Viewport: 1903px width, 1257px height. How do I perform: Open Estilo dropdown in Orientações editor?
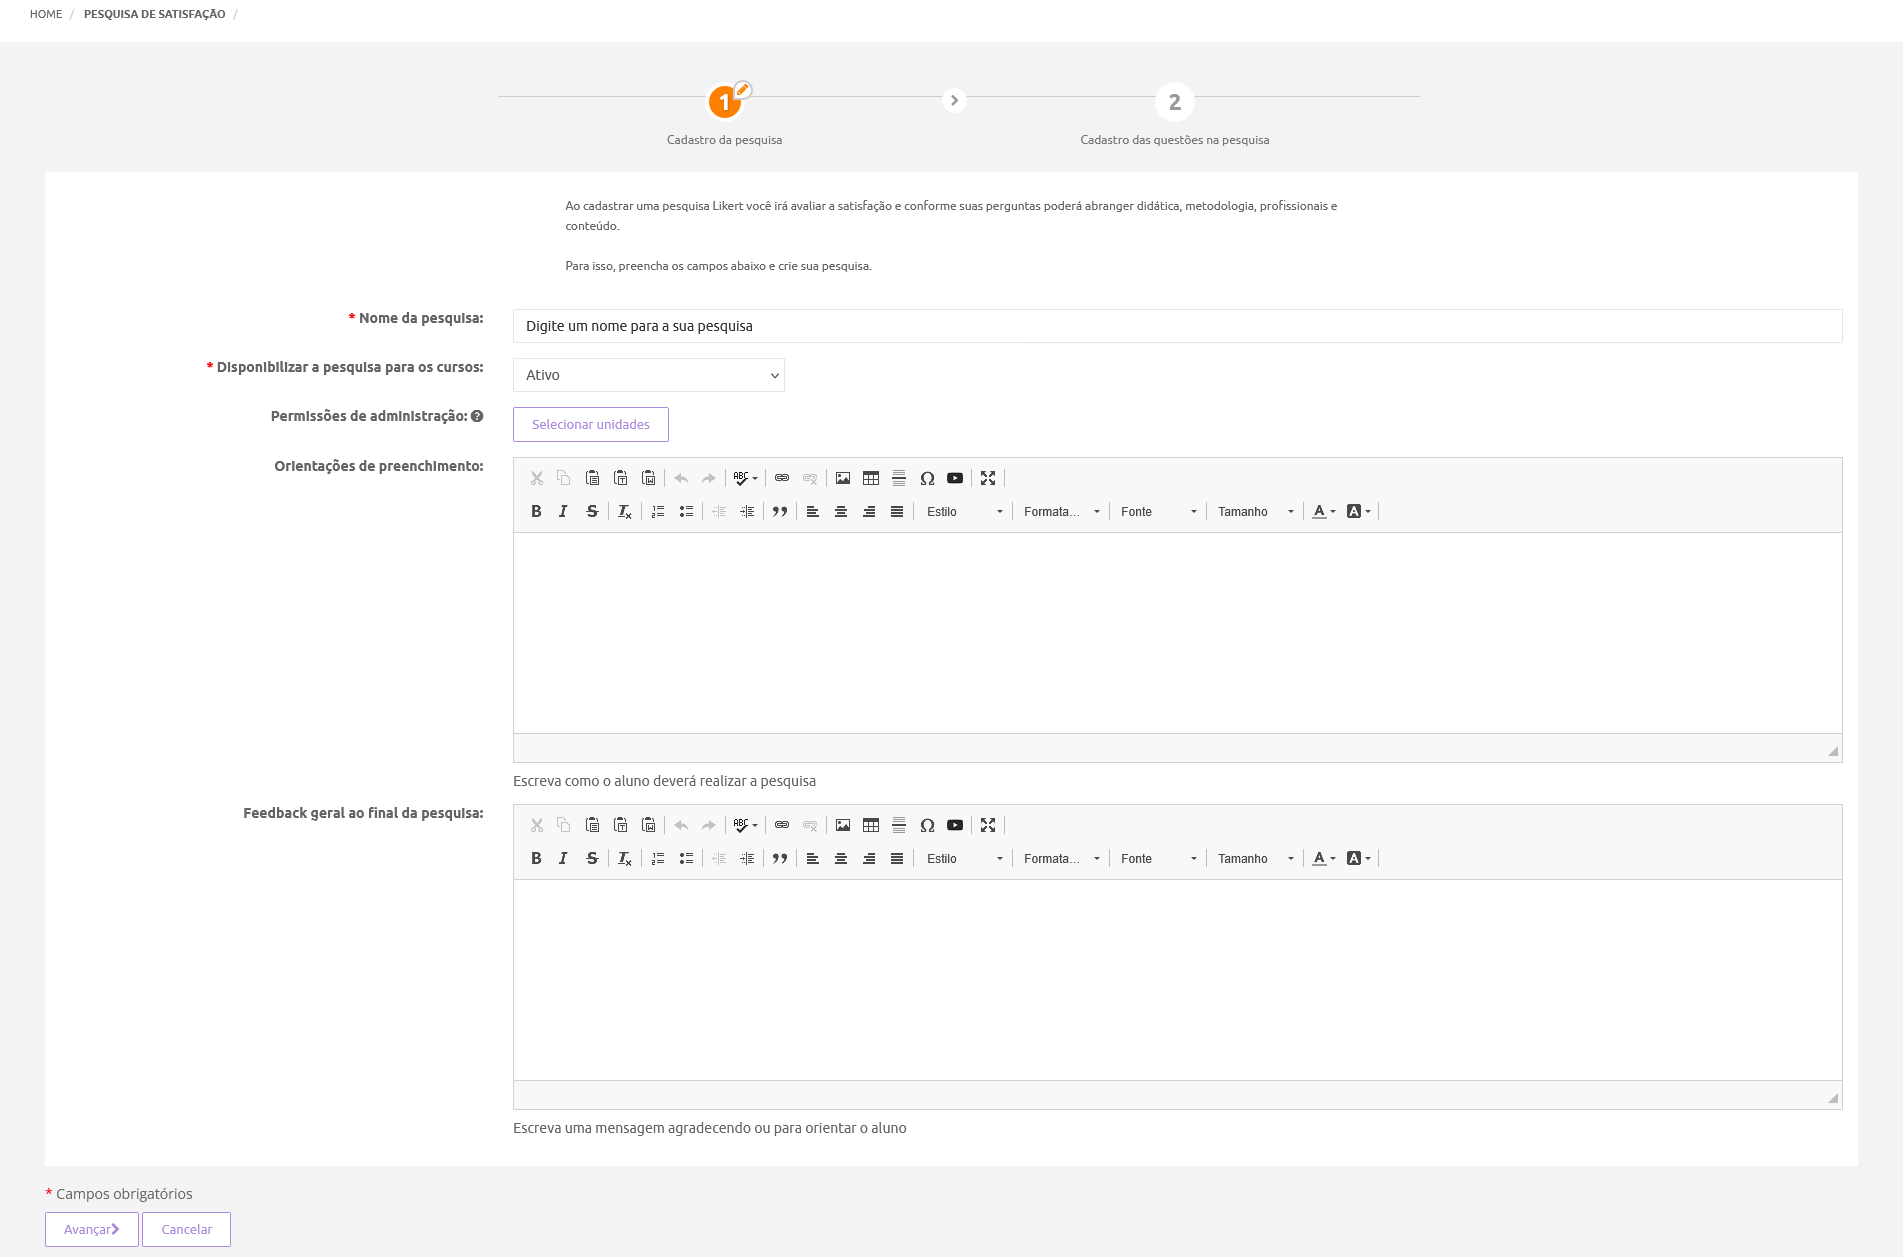pyautogui.click(x=964, y=511)
